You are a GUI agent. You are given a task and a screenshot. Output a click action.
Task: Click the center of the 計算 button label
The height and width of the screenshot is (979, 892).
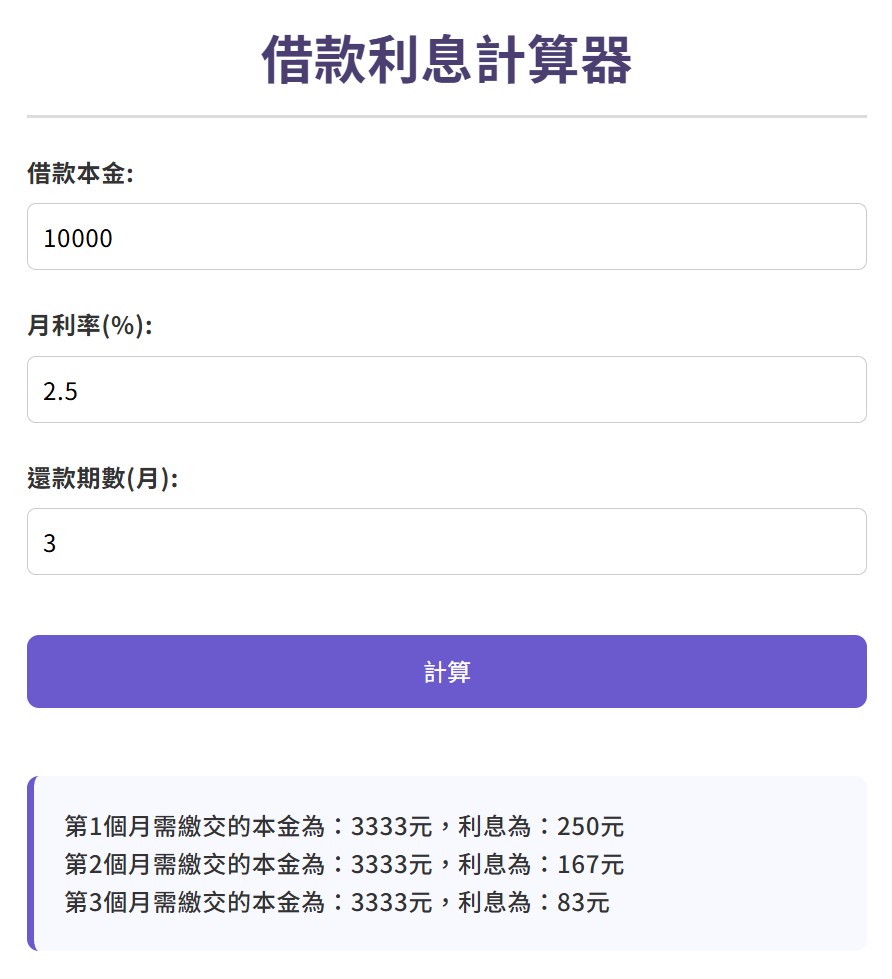point(446,671)
